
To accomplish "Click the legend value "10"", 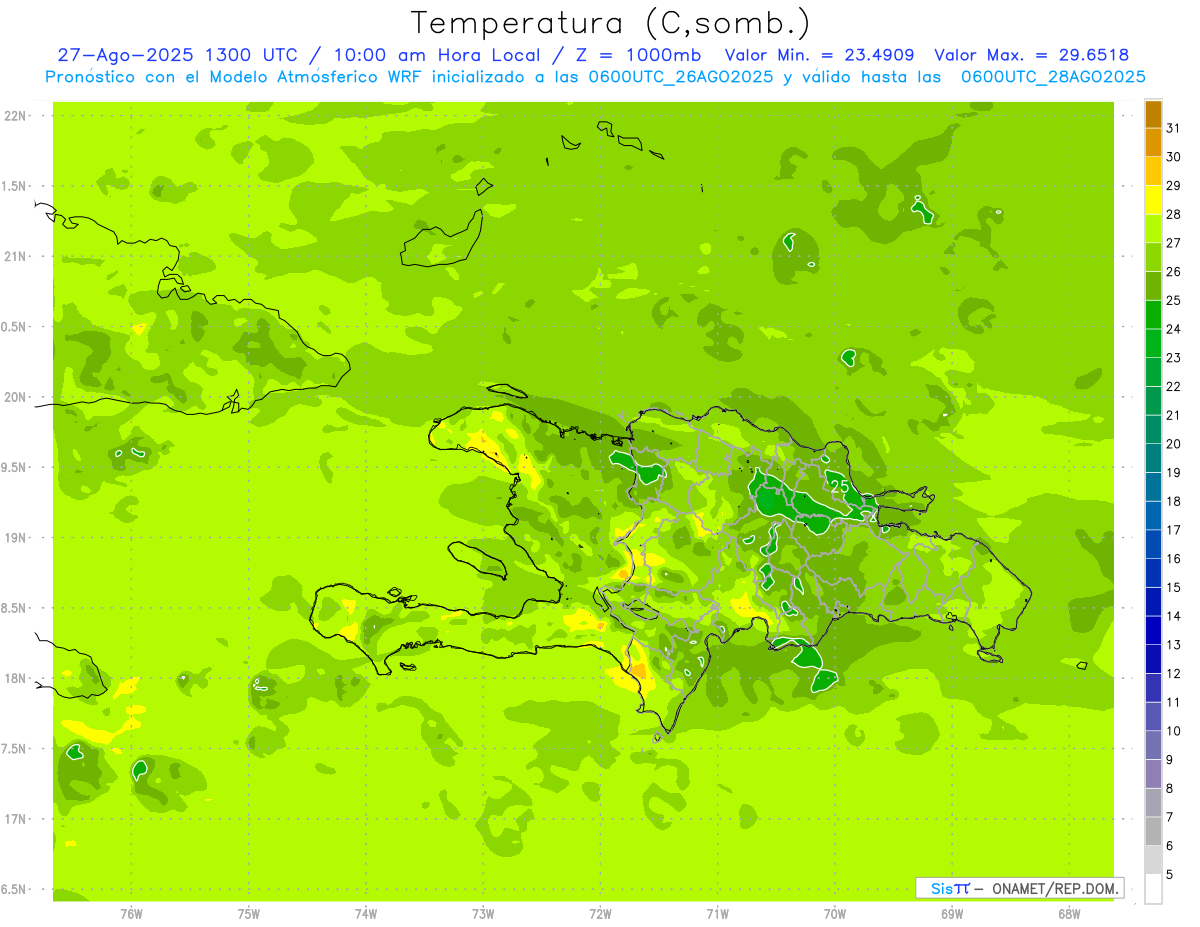I will (1174, 731).
